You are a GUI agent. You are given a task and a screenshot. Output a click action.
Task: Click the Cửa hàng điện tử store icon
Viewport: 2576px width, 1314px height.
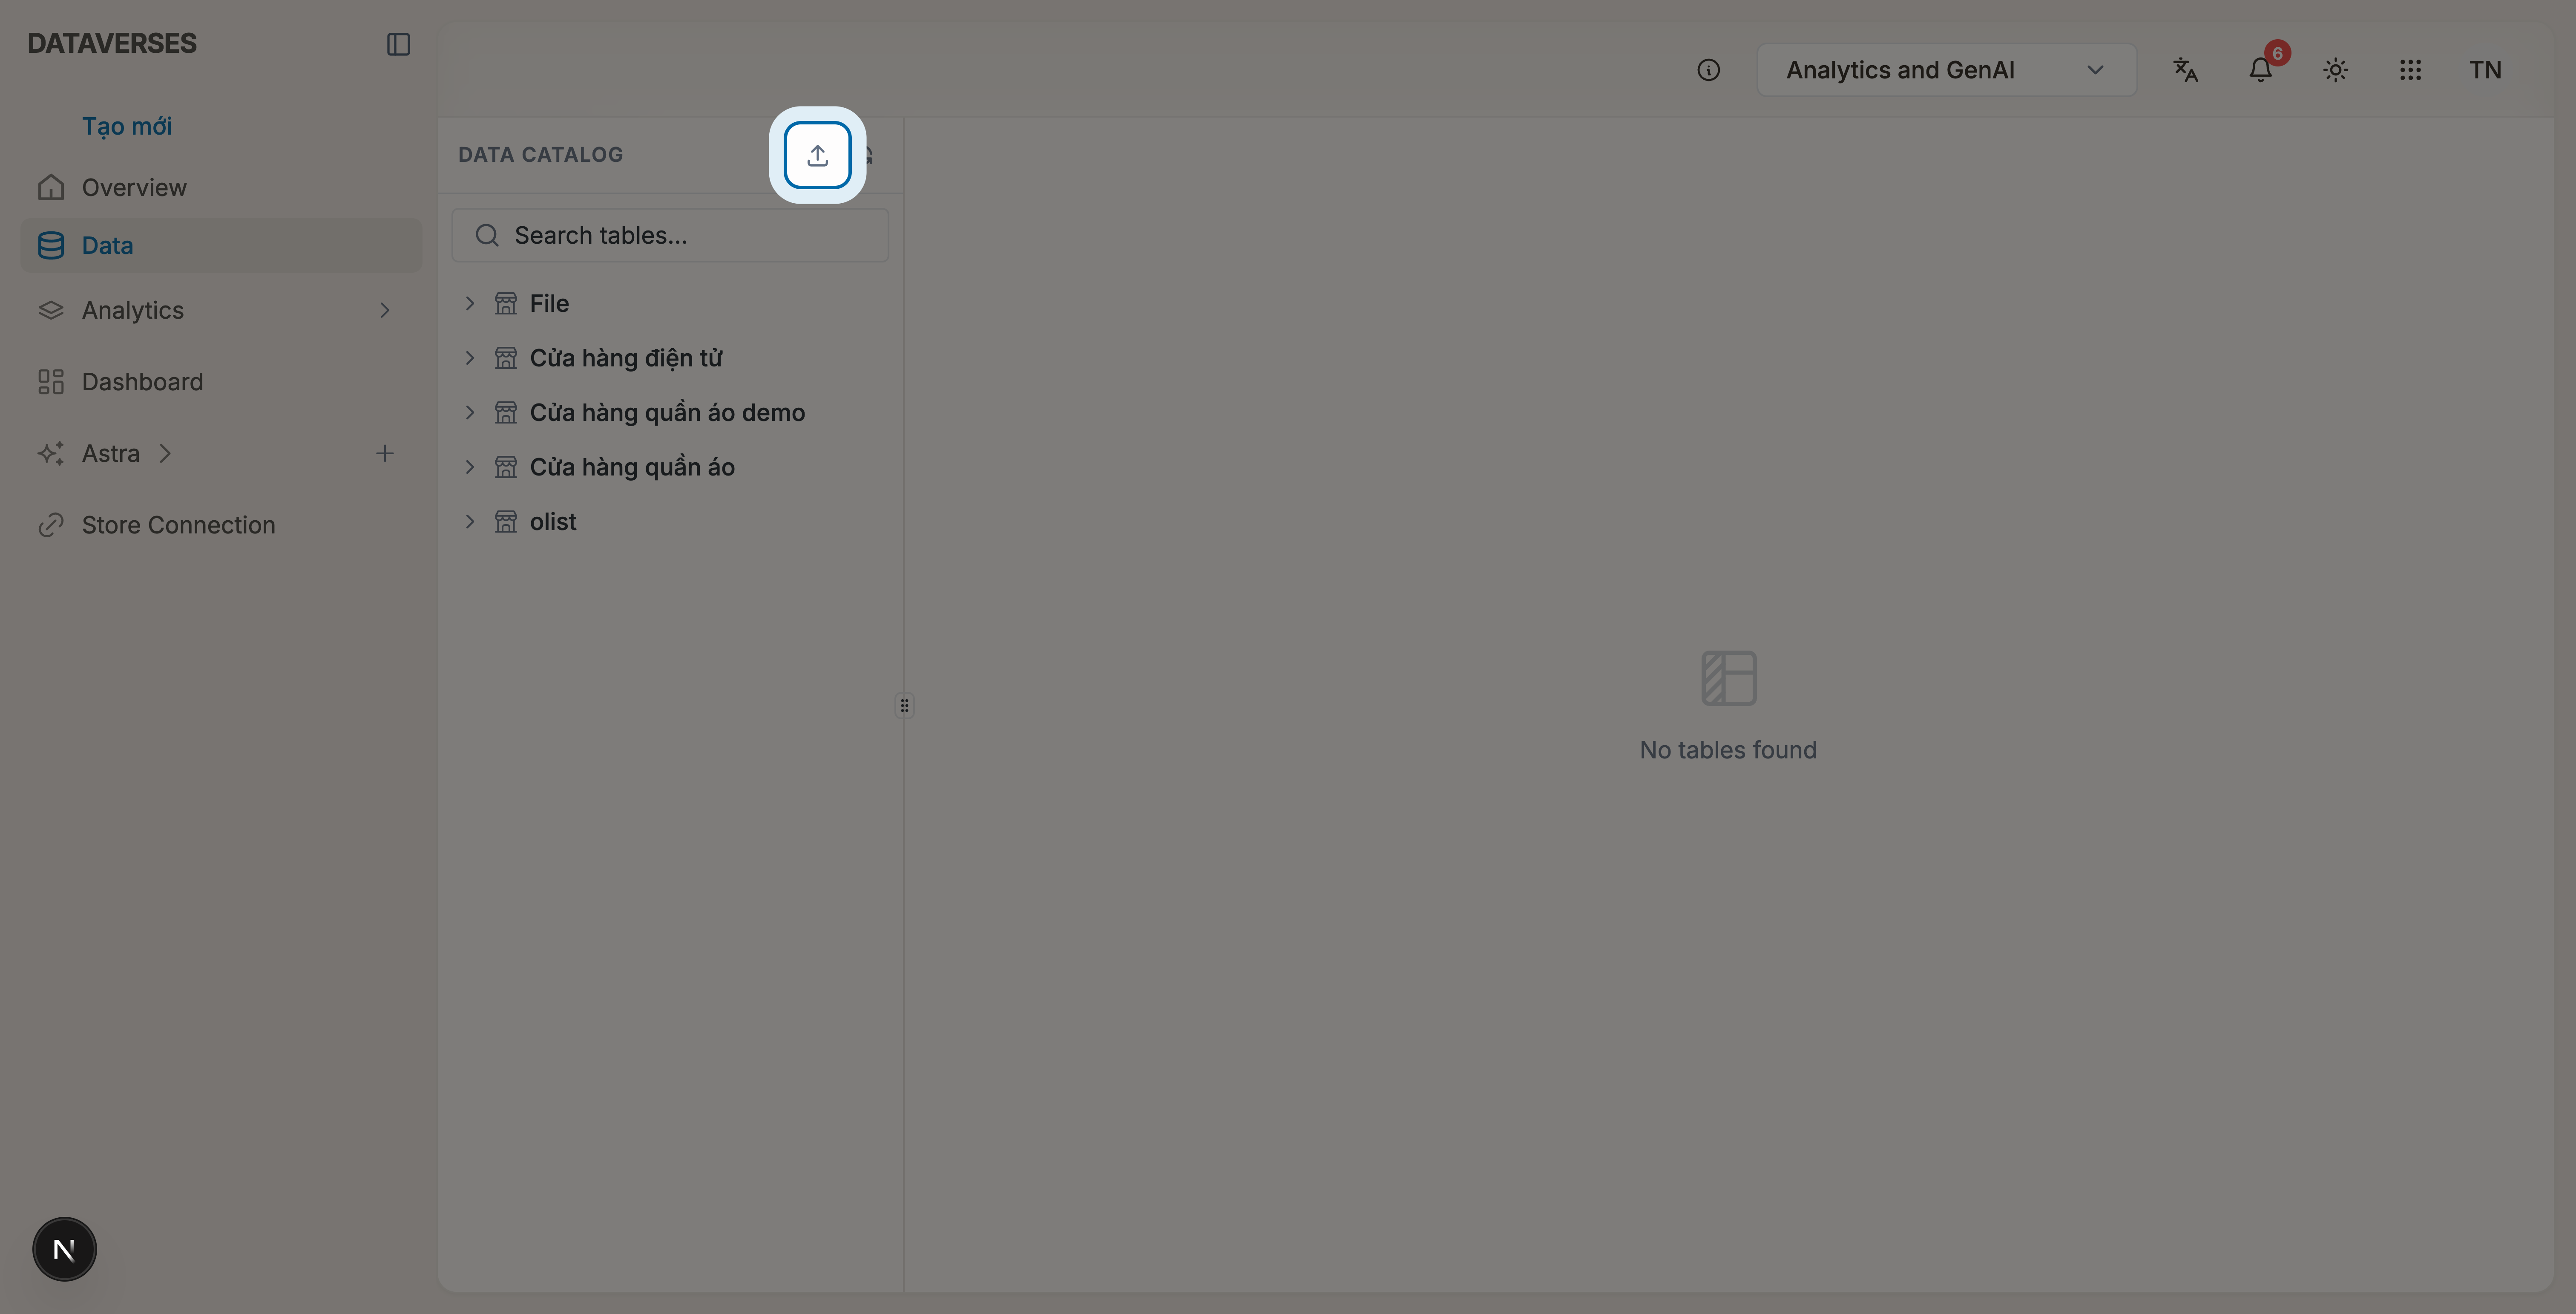[x=506, y=358]
